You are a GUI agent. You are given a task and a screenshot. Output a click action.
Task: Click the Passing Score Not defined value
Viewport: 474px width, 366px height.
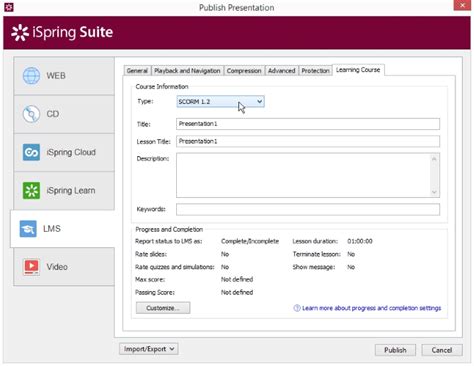pyautogui.click(x=237, y=292)
